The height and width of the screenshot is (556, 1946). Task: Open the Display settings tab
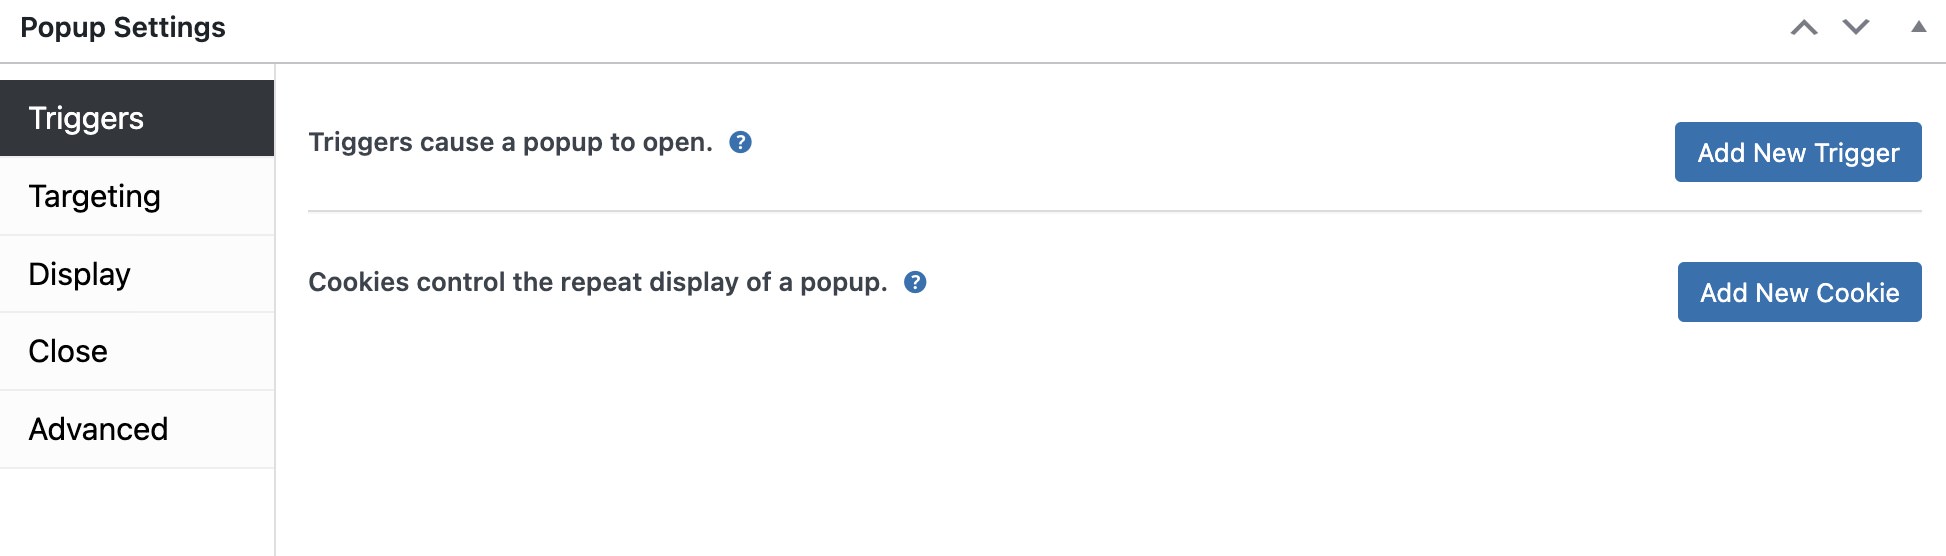pyautogui.click(x=137, y=274)
